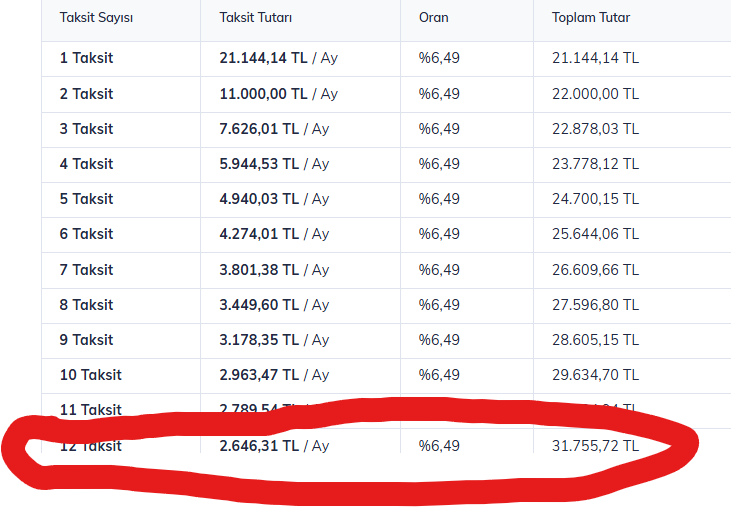The width and height of the screenshot is (731, 507).
Task: Select the 2.963,47 TL / Ay installment amount
Action: (274, 375)
